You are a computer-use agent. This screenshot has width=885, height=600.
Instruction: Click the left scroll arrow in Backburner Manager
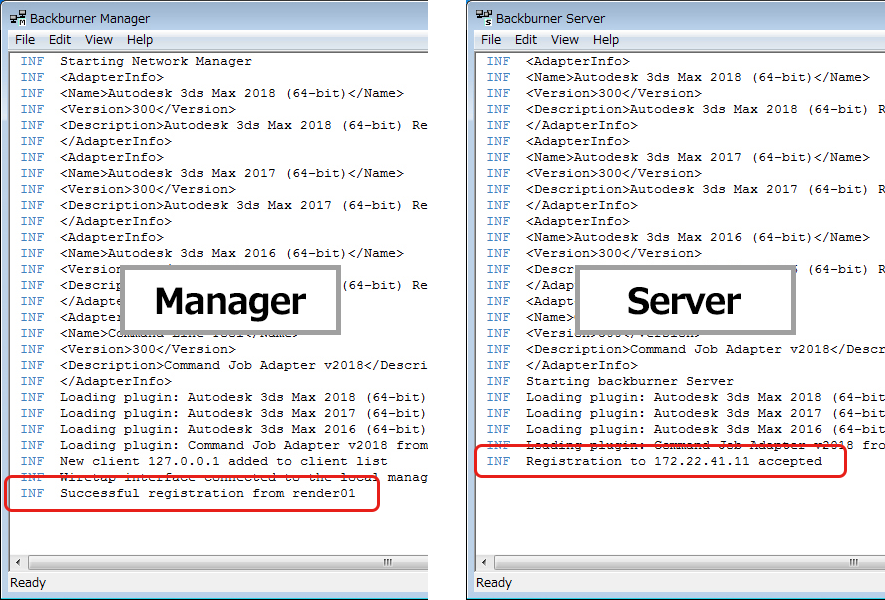coord(18,562)
